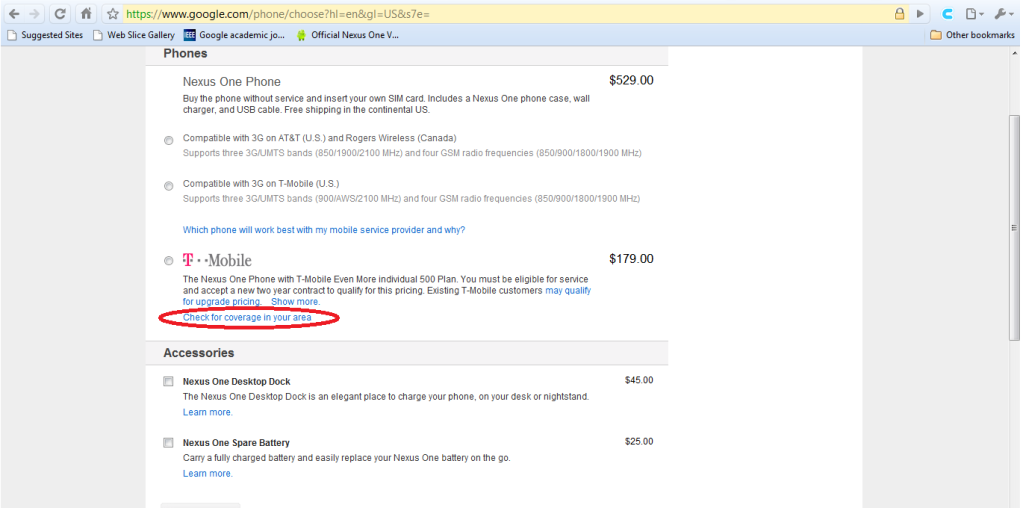Go forward with the browser forward arrow
The width and height of the screenshot is (1023, 508).
click(35, 14)
